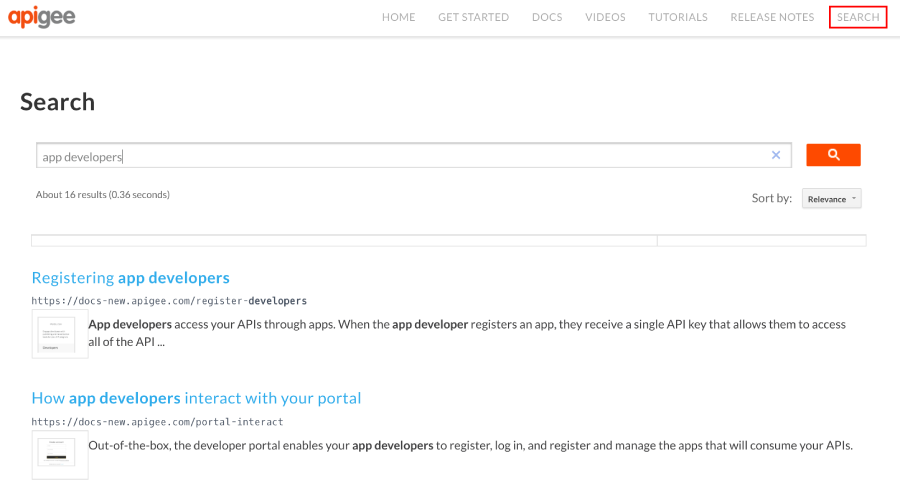Click the first result's description snippet
Image resolution: width=900 pixels, height=491 pixels.
pos(467,332)
